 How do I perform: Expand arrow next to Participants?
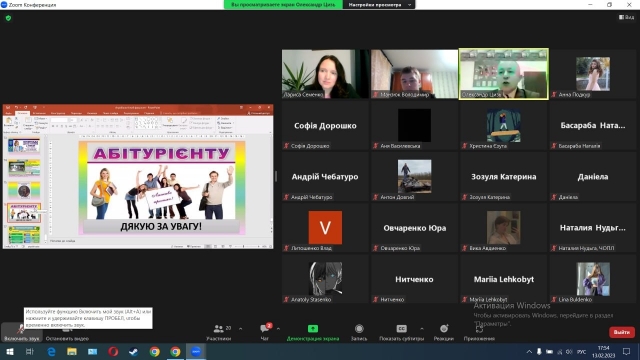(x=240, y=329)
